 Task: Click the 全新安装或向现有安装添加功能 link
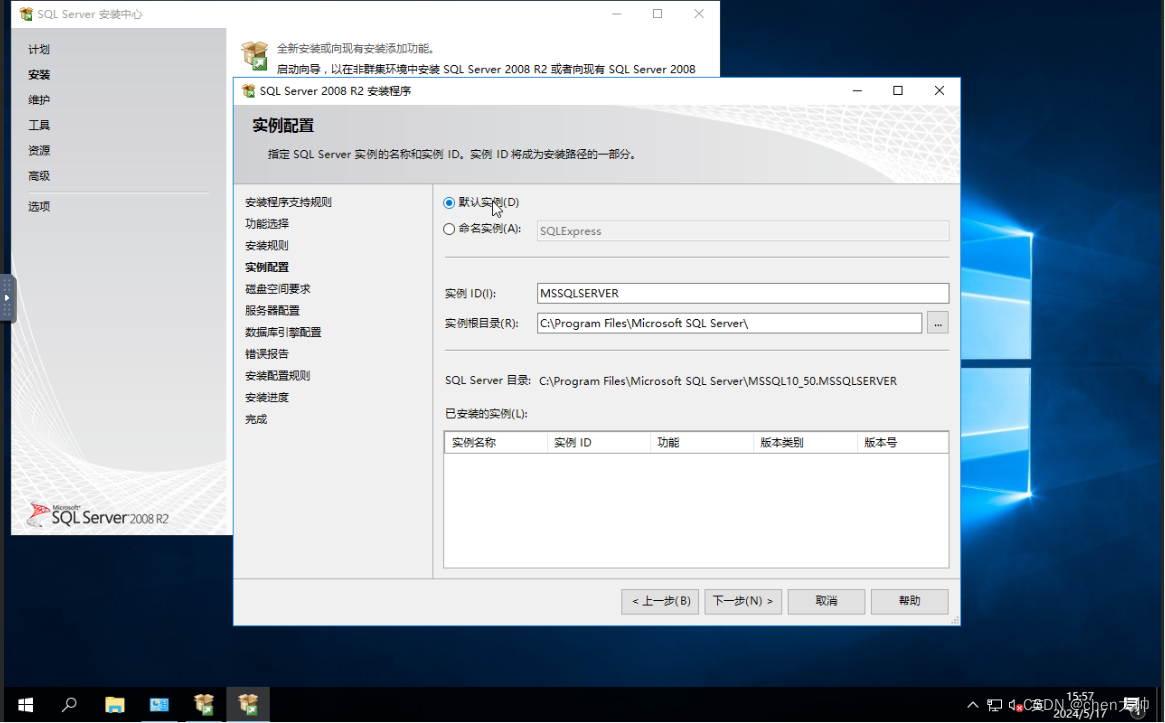pyautogui.click(x=355, y=48)
